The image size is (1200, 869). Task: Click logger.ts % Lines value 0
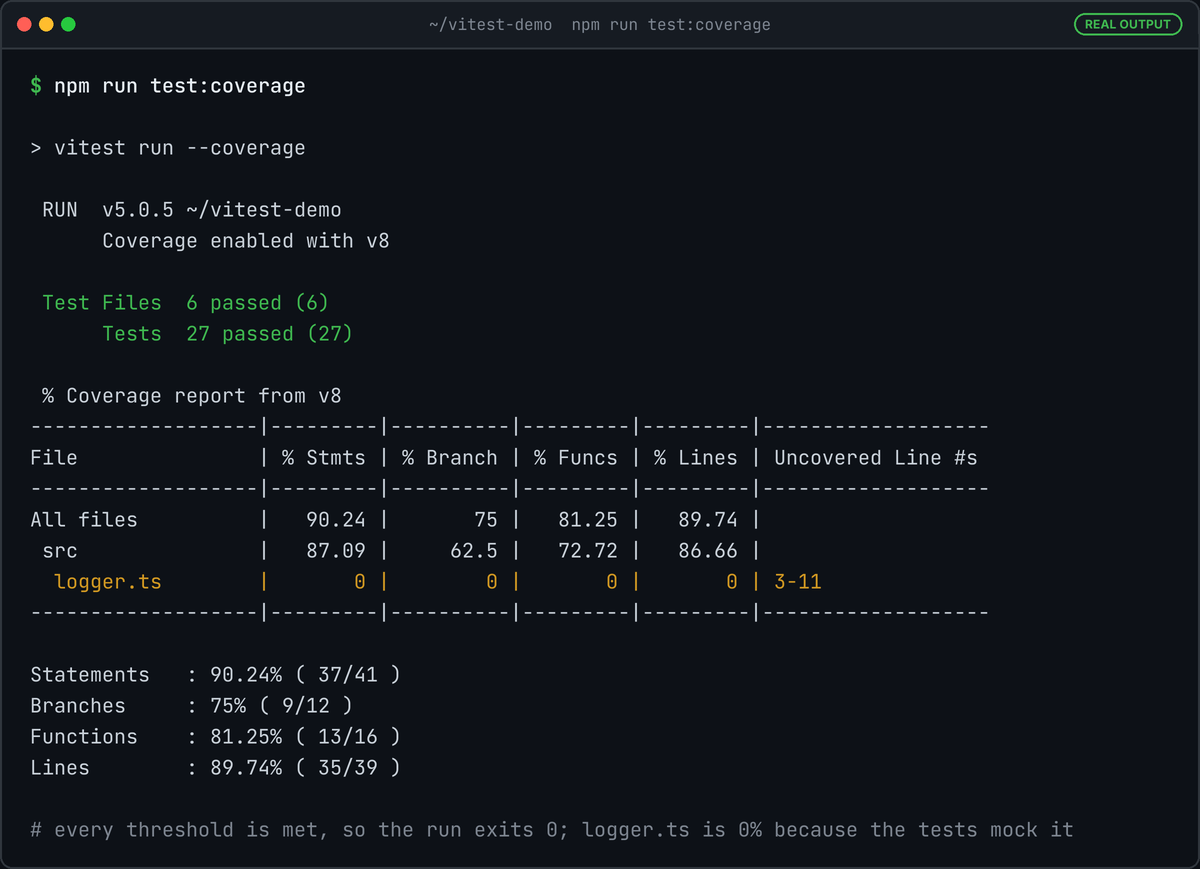click(732, 582)
